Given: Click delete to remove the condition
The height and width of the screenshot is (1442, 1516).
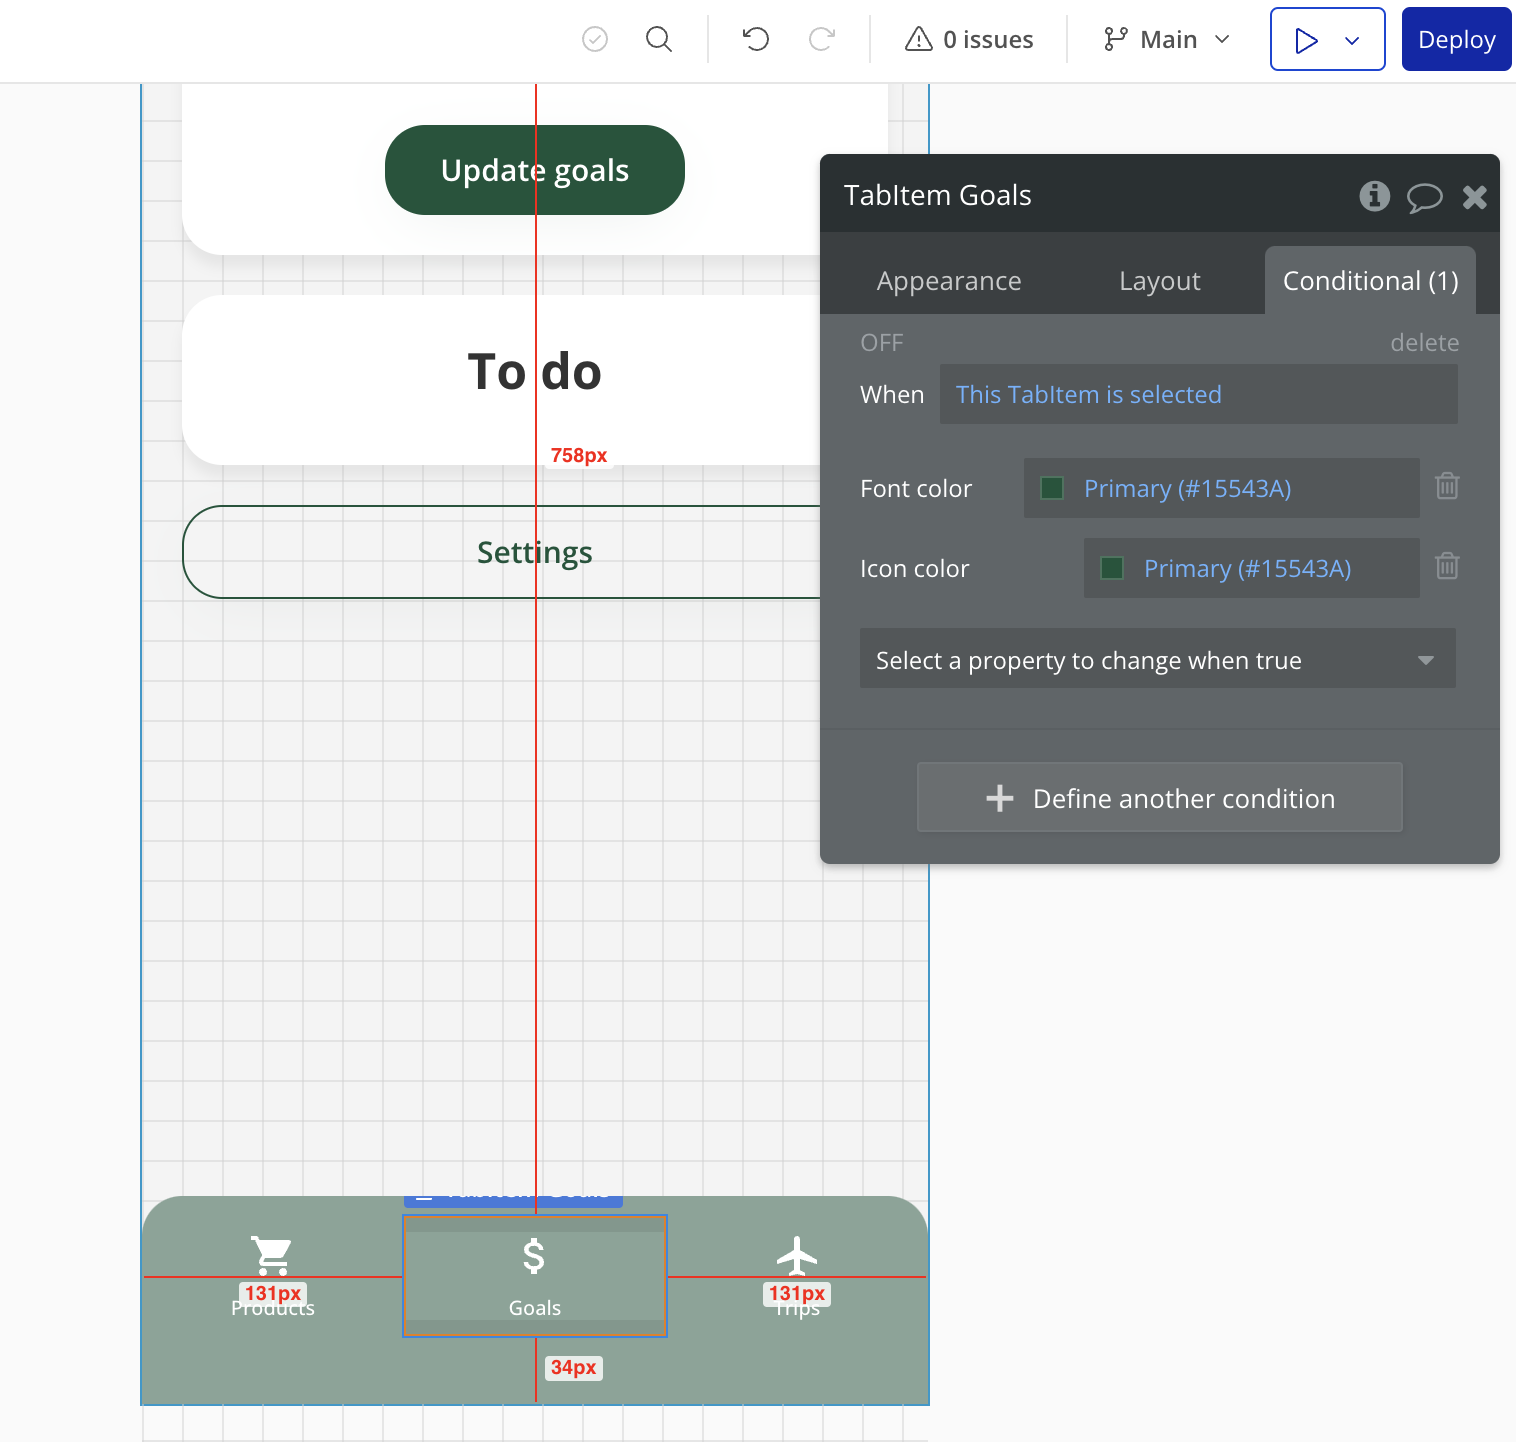Looking at the screenshot, I should coord(1424,343).
